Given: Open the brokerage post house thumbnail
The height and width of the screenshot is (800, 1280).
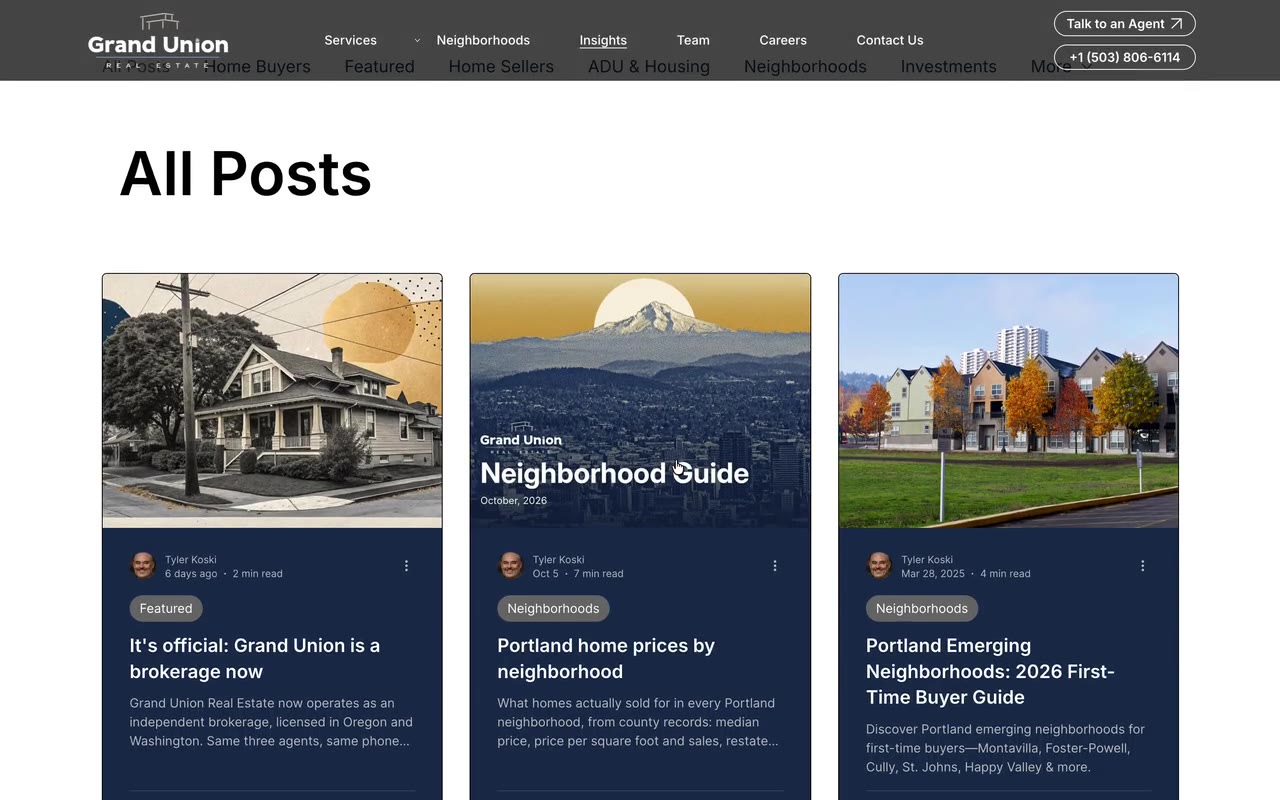Looking at the screenshot, I should click(272, 401).
